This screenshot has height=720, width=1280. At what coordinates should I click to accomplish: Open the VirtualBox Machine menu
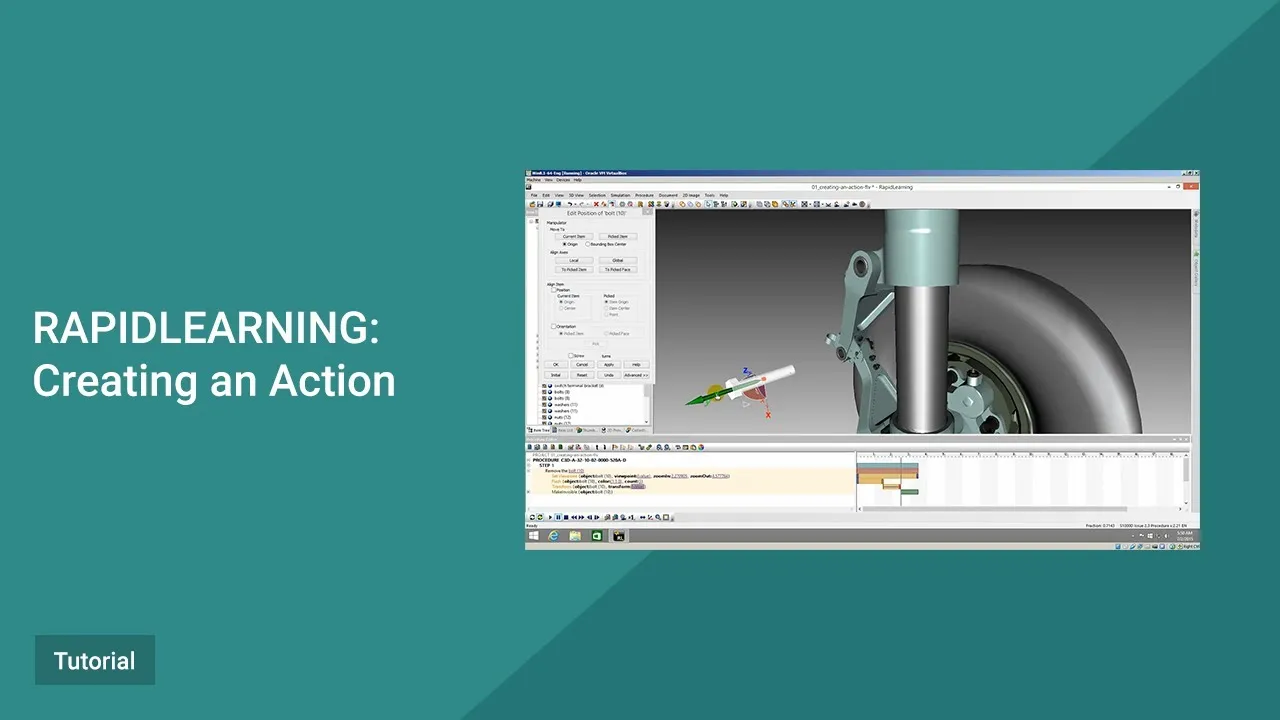tap(534, 180)
